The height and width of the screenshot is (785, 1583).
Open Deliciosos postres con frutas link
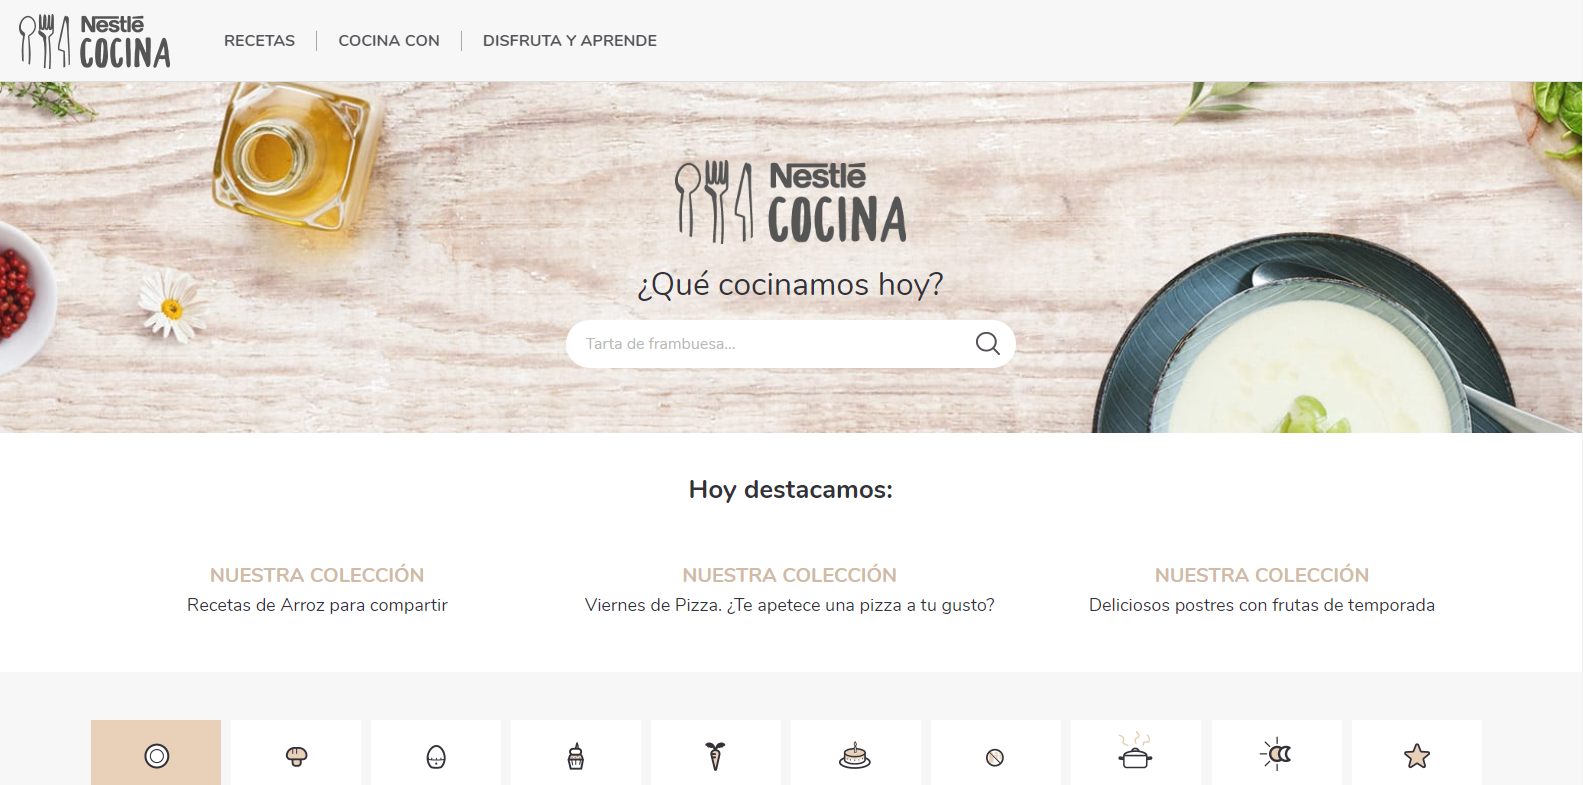click(1261, 605)
